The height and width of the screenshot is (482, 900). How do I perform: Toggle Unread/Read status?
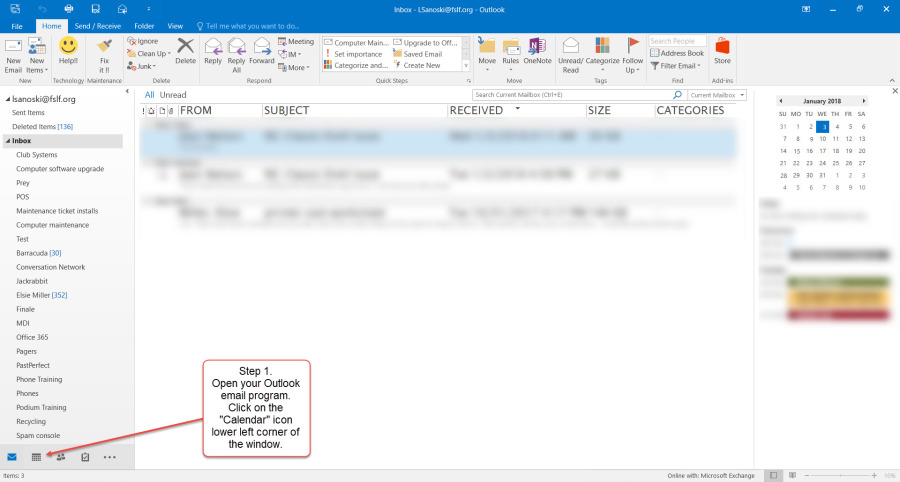pyautogui.click(x=571, y=56)
